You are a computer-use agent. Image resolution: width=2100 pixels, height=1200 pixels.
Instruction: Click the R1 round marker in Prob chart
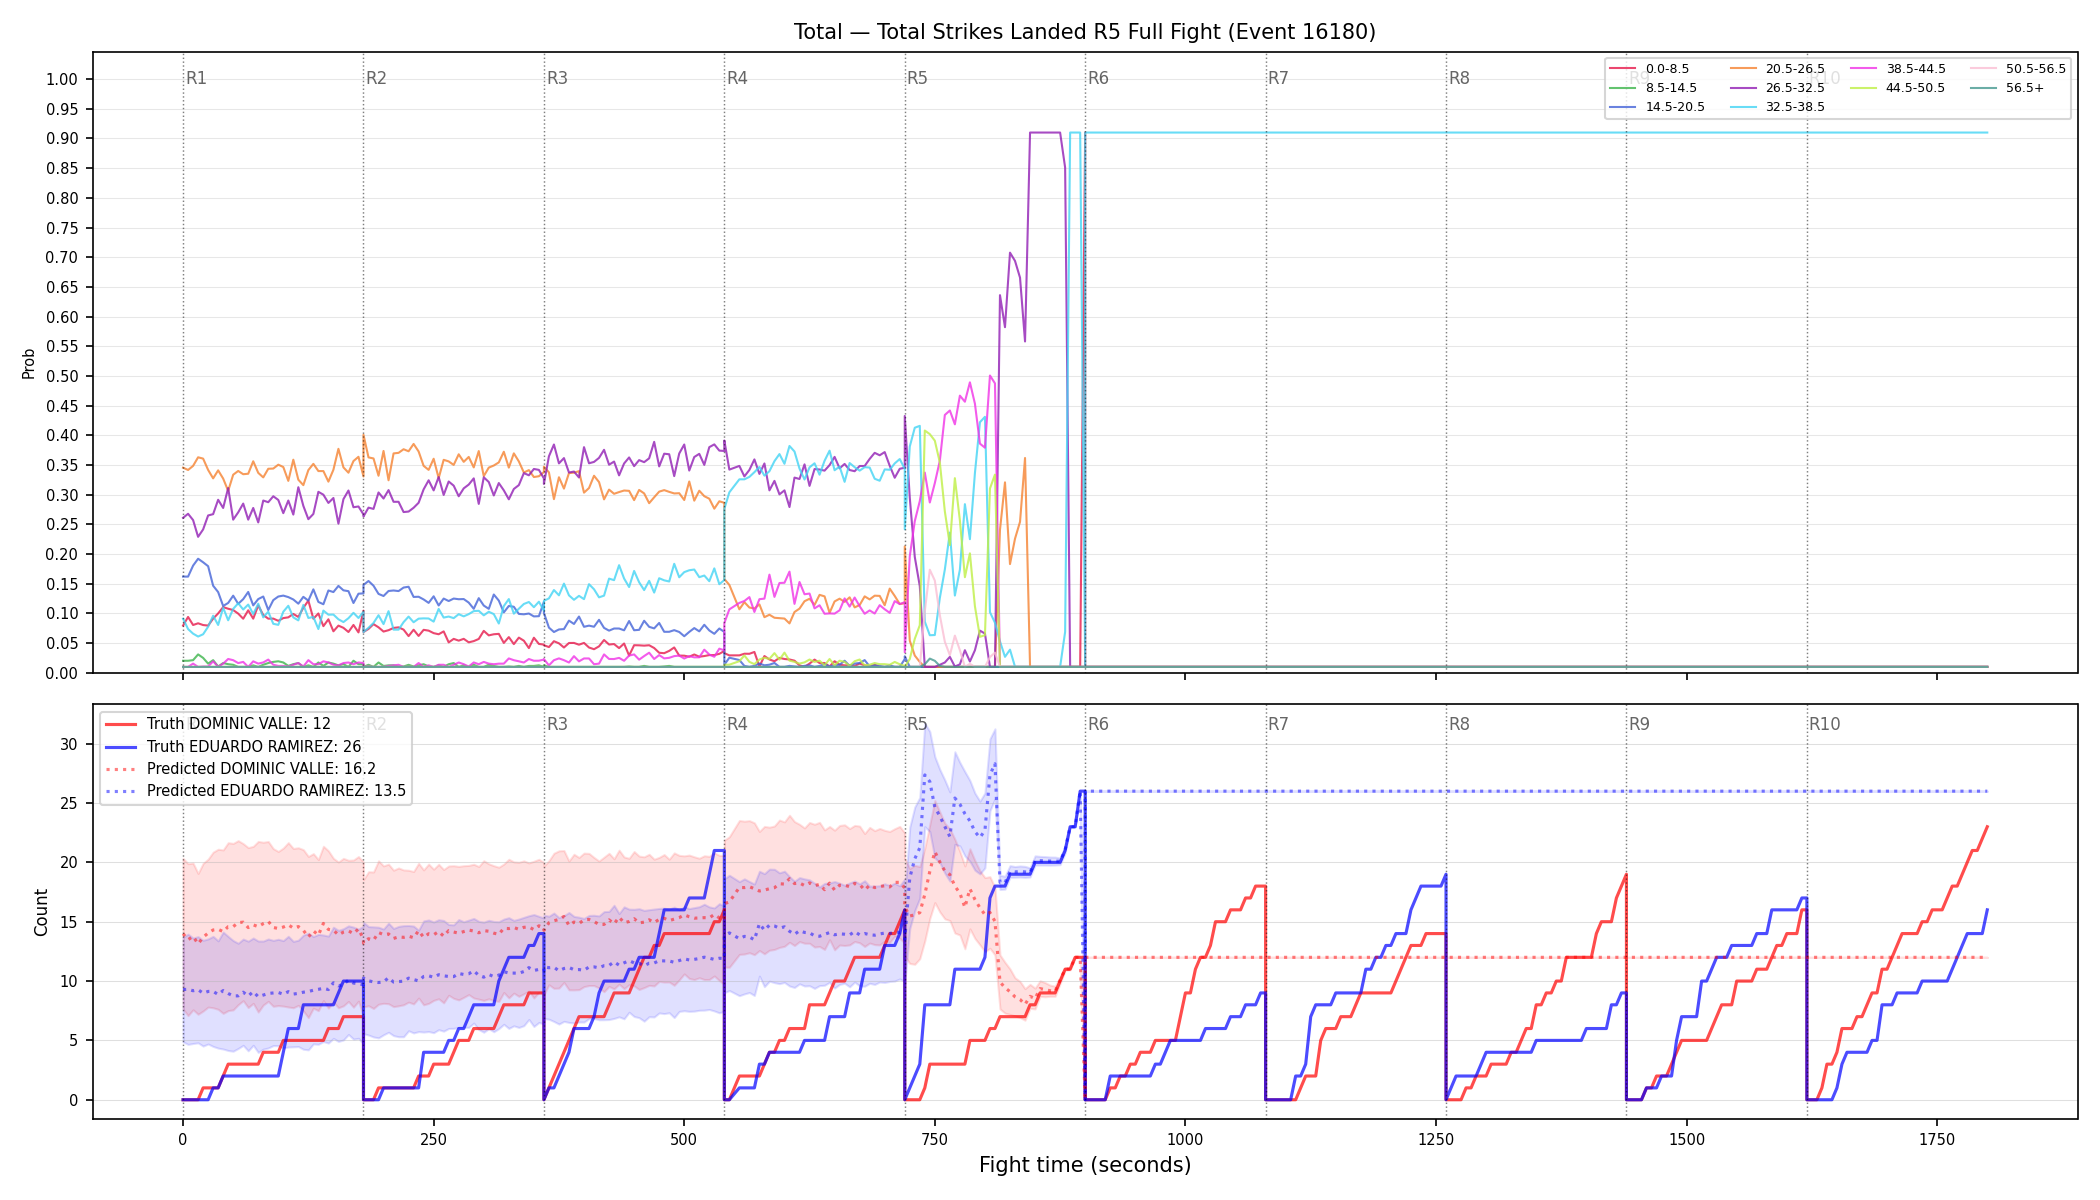(x=196, y=78)
